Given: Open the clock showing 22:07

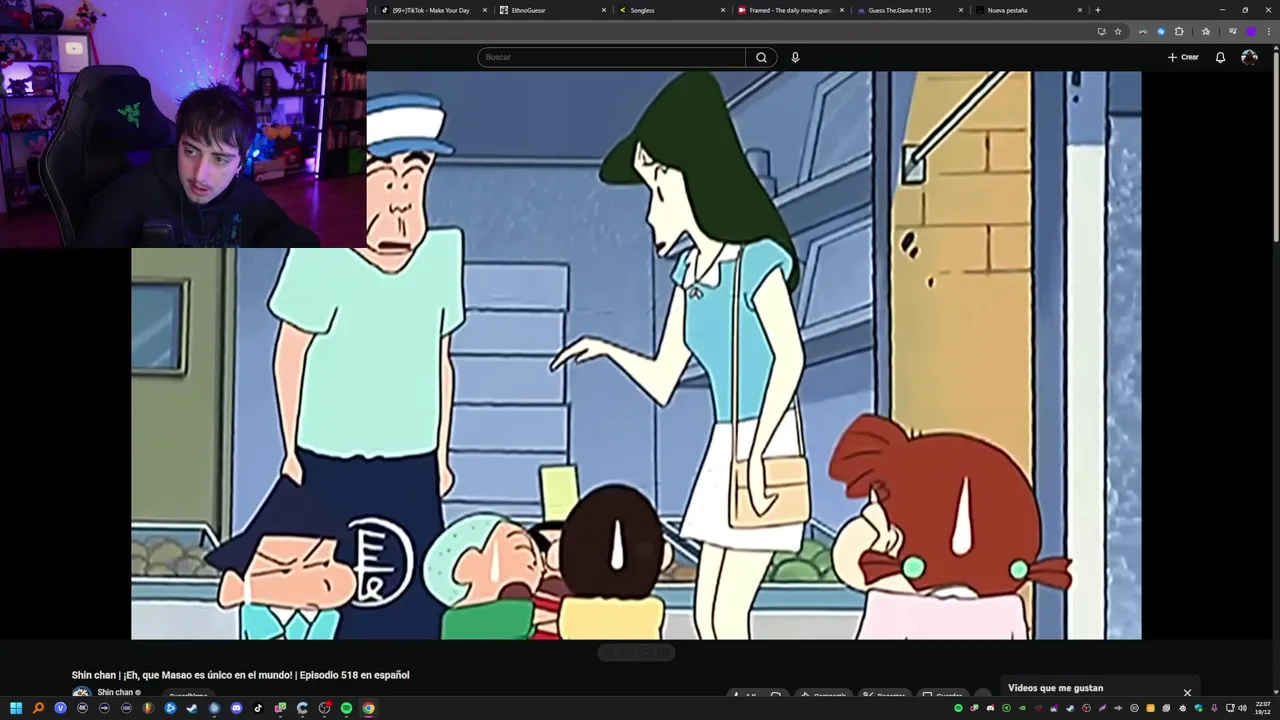Looking at the screenshot, I should click(1263, 708).
